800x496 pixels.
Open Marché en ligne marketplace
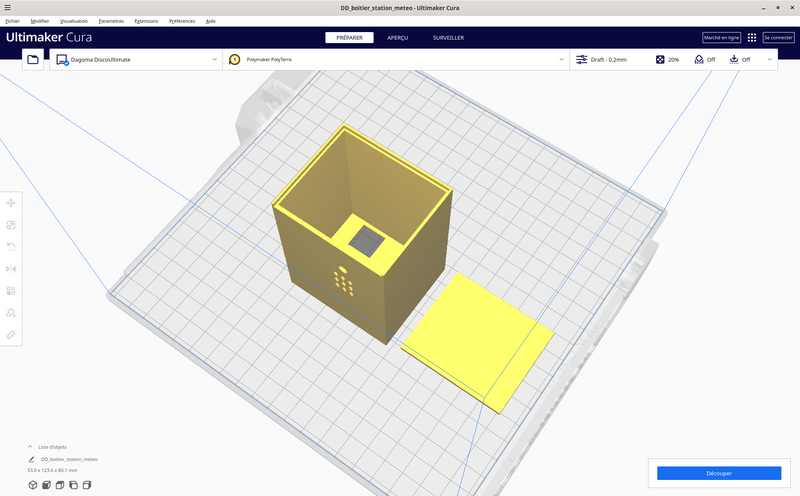(x=721, y=38)
